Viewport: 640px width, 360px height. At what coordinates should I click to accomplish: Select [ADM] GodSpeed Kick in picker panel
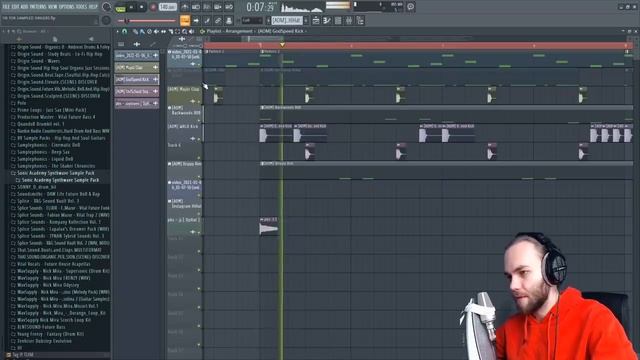click(x=137, y=80)
